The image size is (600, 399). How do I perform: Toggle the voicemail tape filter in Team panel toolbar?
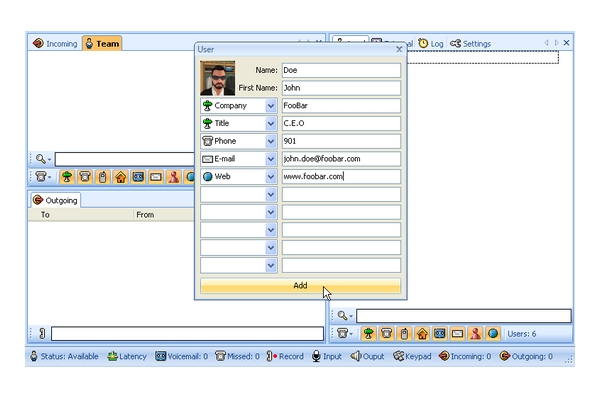click(x=138, y=177)
